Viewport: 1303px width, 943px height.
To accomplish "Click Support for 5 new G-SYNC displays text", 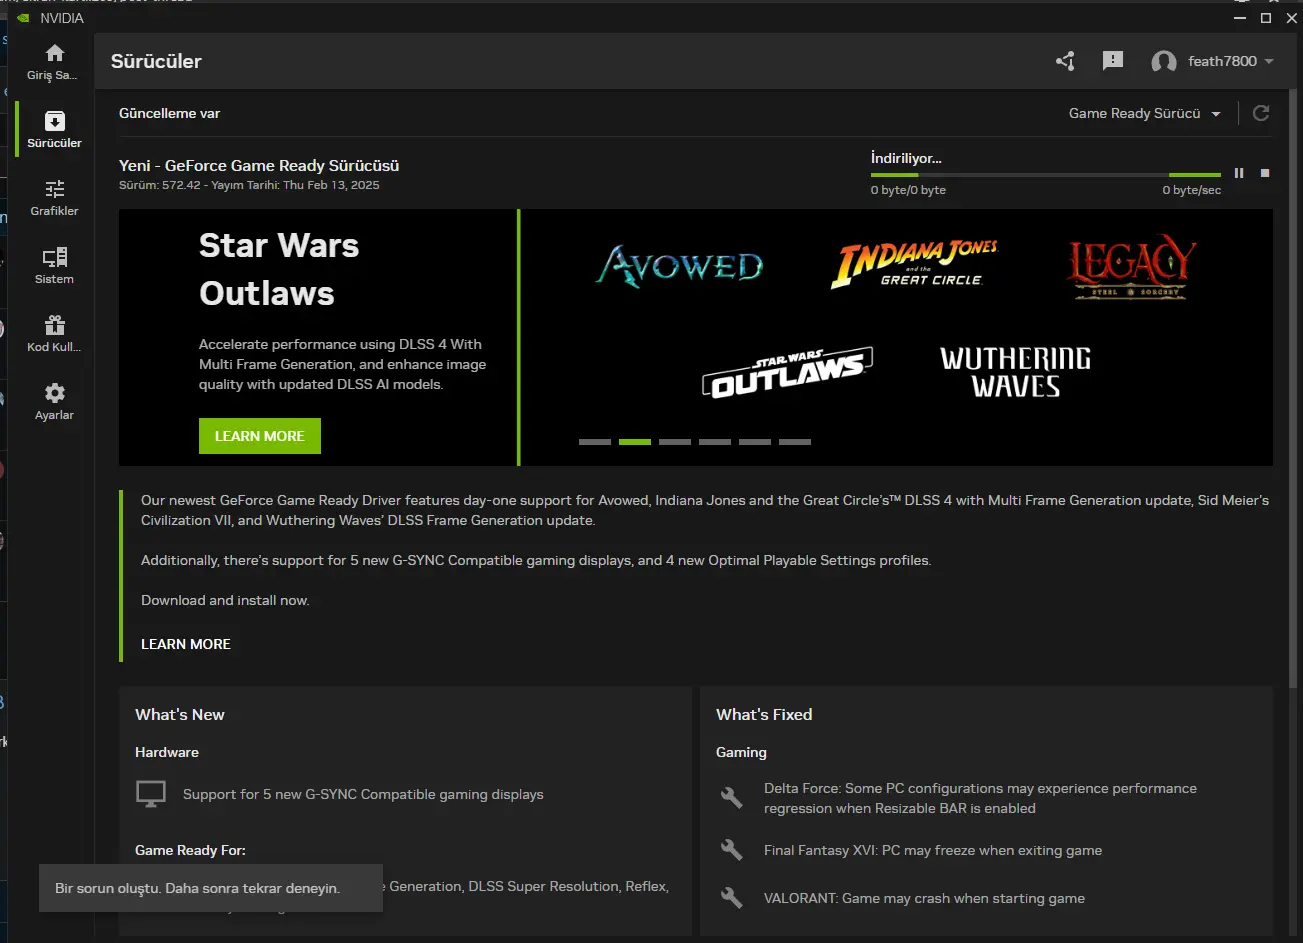I will coord(363,794).
